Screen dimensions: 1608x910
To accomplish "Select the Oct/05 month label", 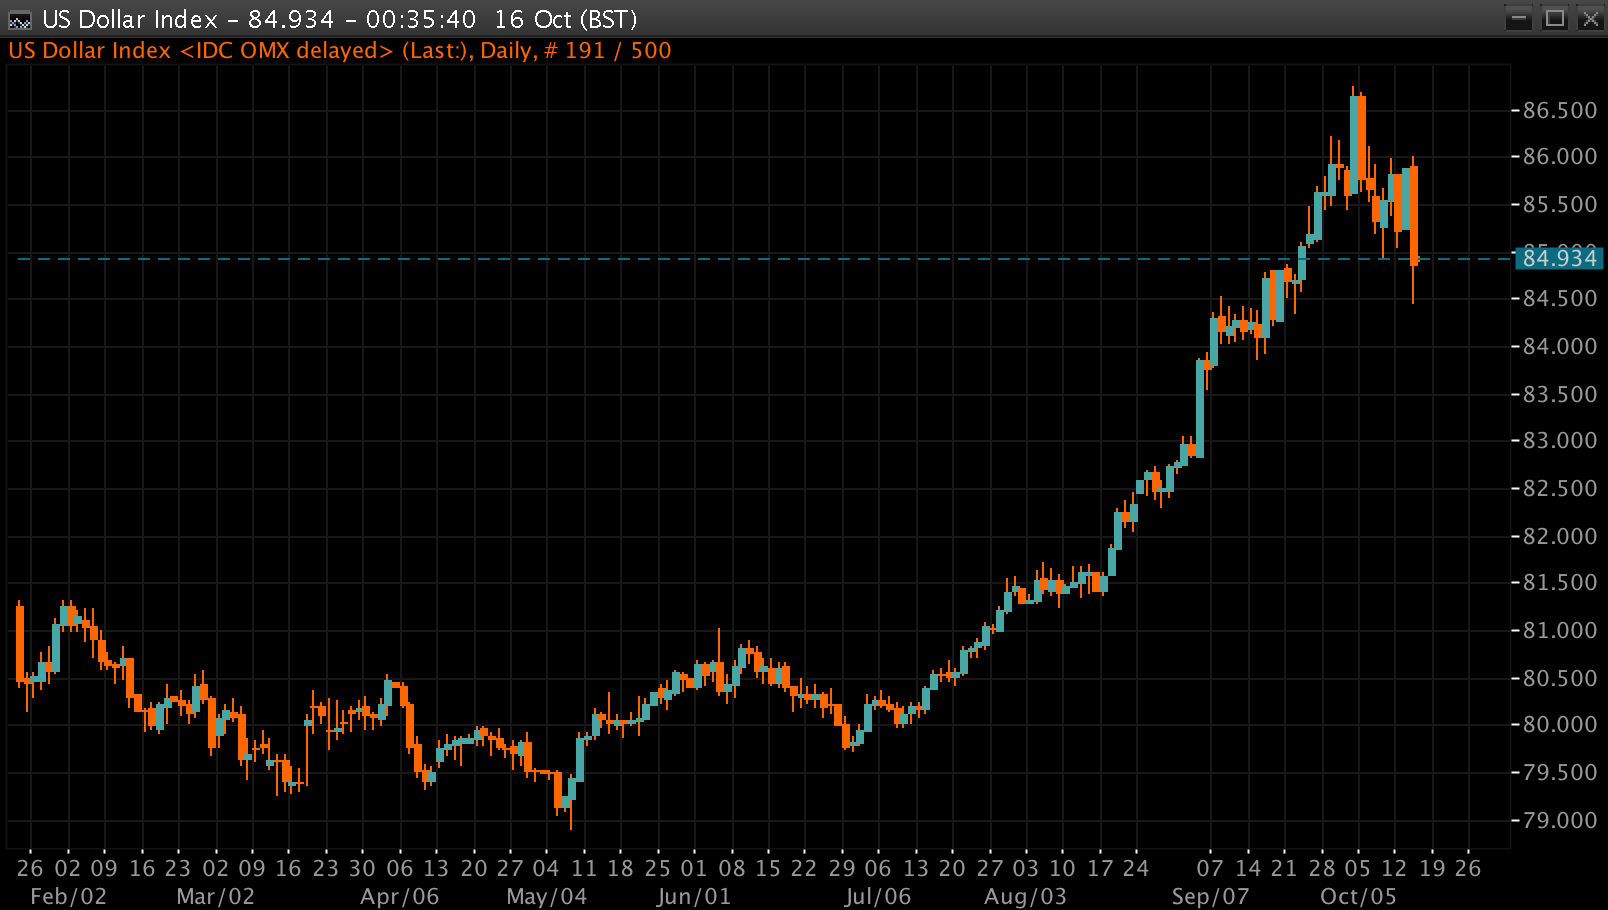I will pos(1357,896).
